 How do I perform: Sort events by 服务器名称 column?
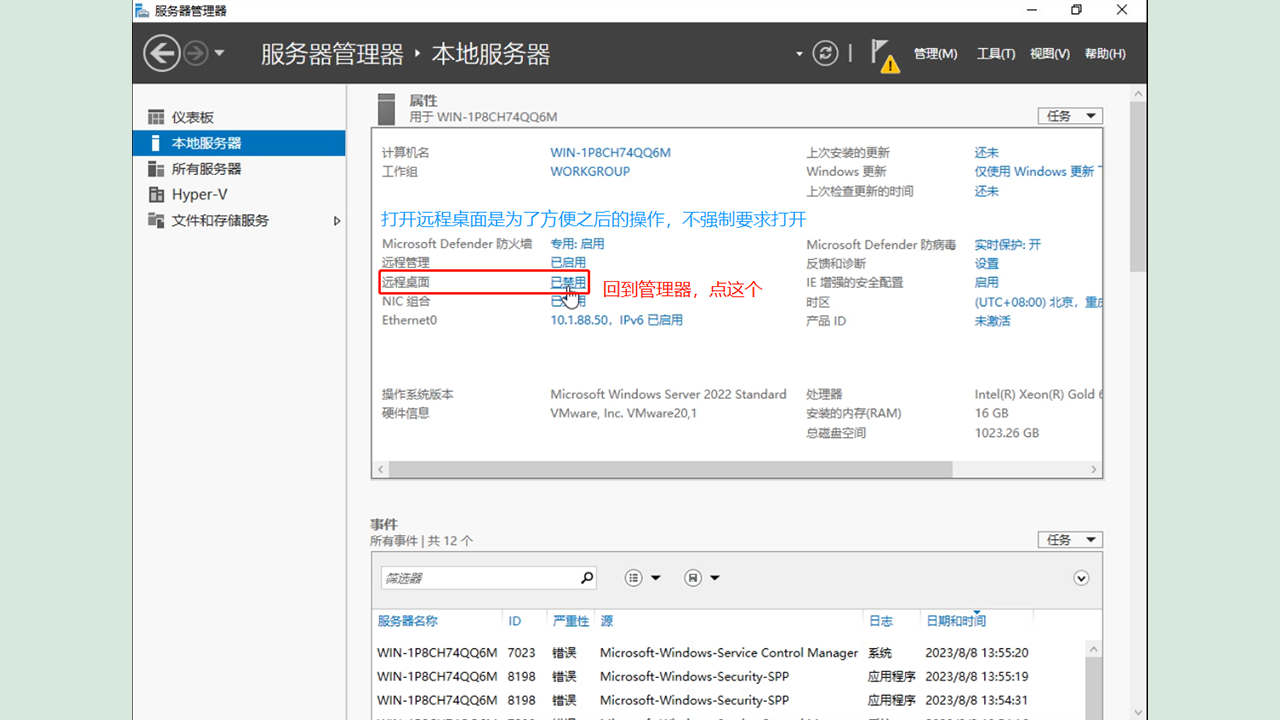tap(407, 621)
